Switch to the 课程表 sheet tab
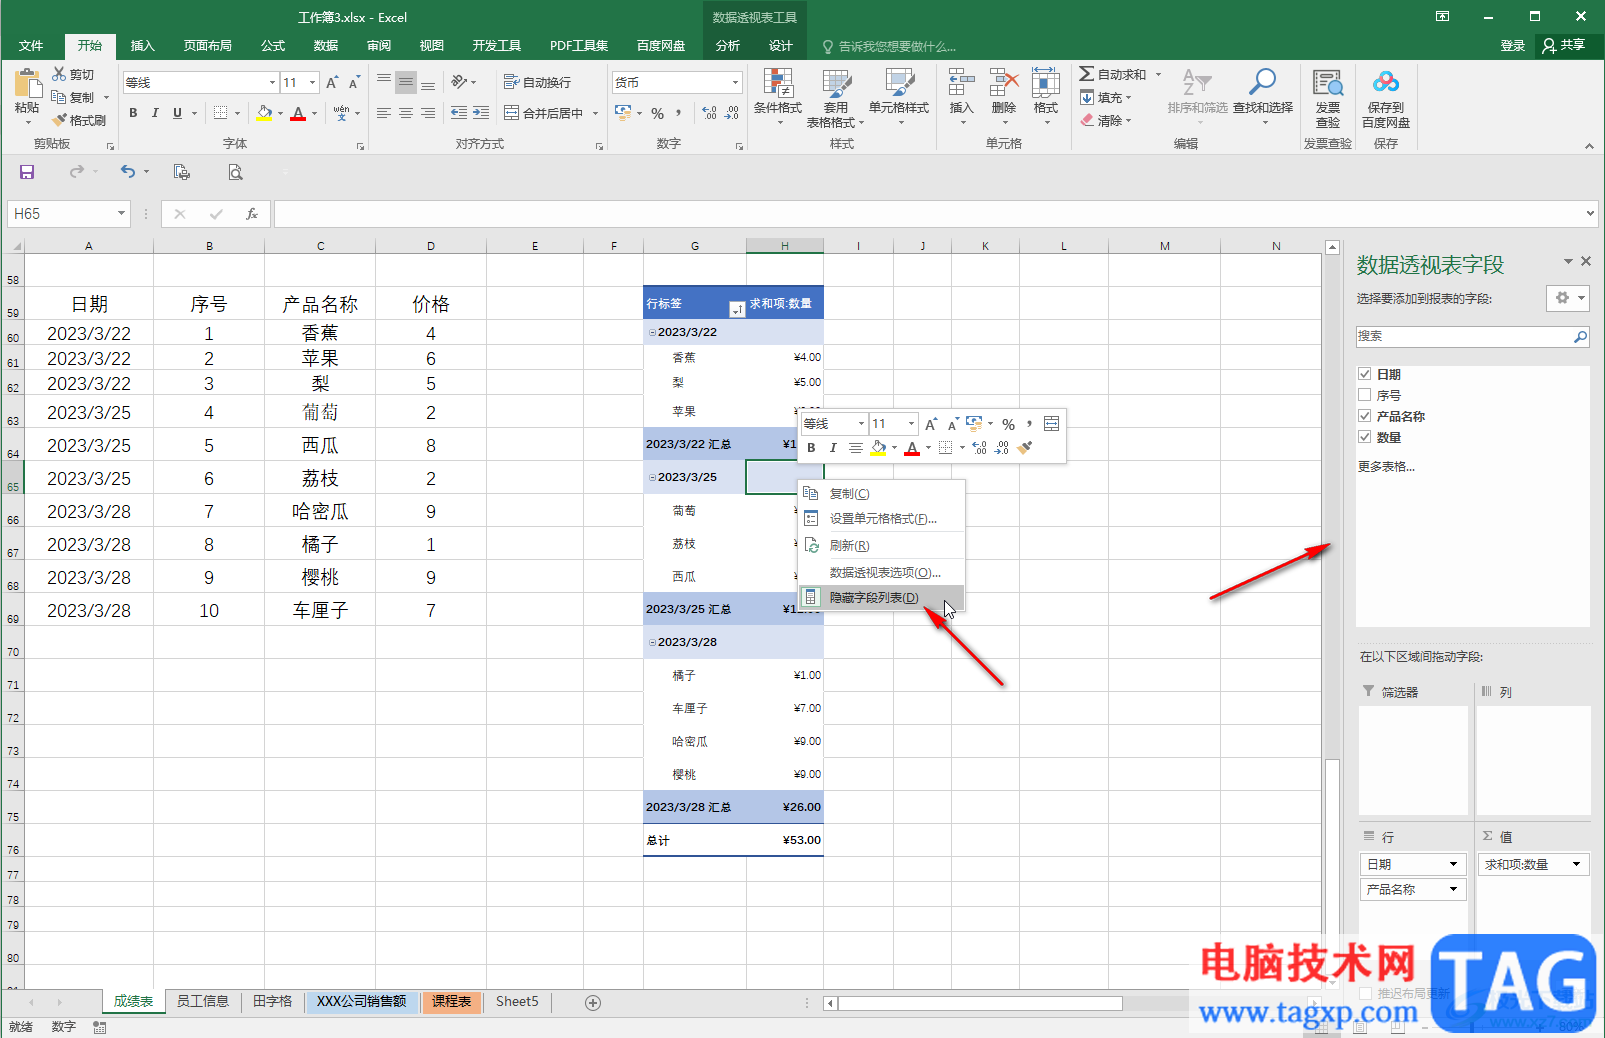 tap(451, 1001)
